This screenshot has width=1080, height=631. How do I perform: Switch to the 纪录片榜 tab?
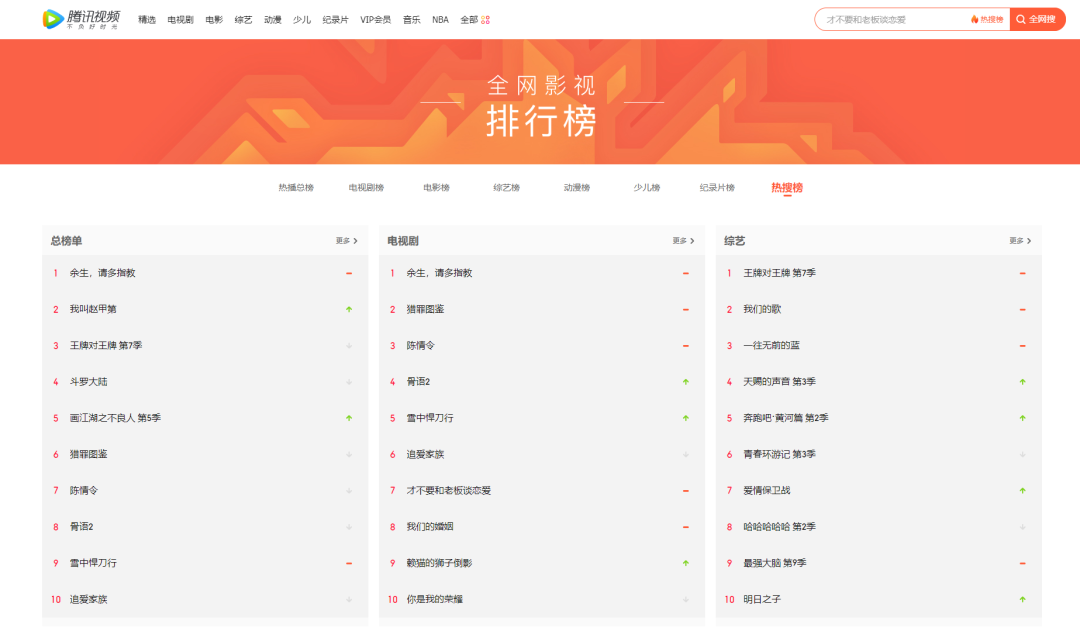pos(717,187)
